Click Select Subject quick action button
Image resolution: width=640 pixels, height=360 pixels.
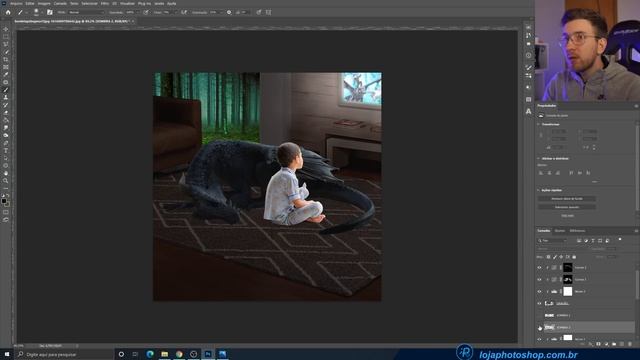(567, 207)
